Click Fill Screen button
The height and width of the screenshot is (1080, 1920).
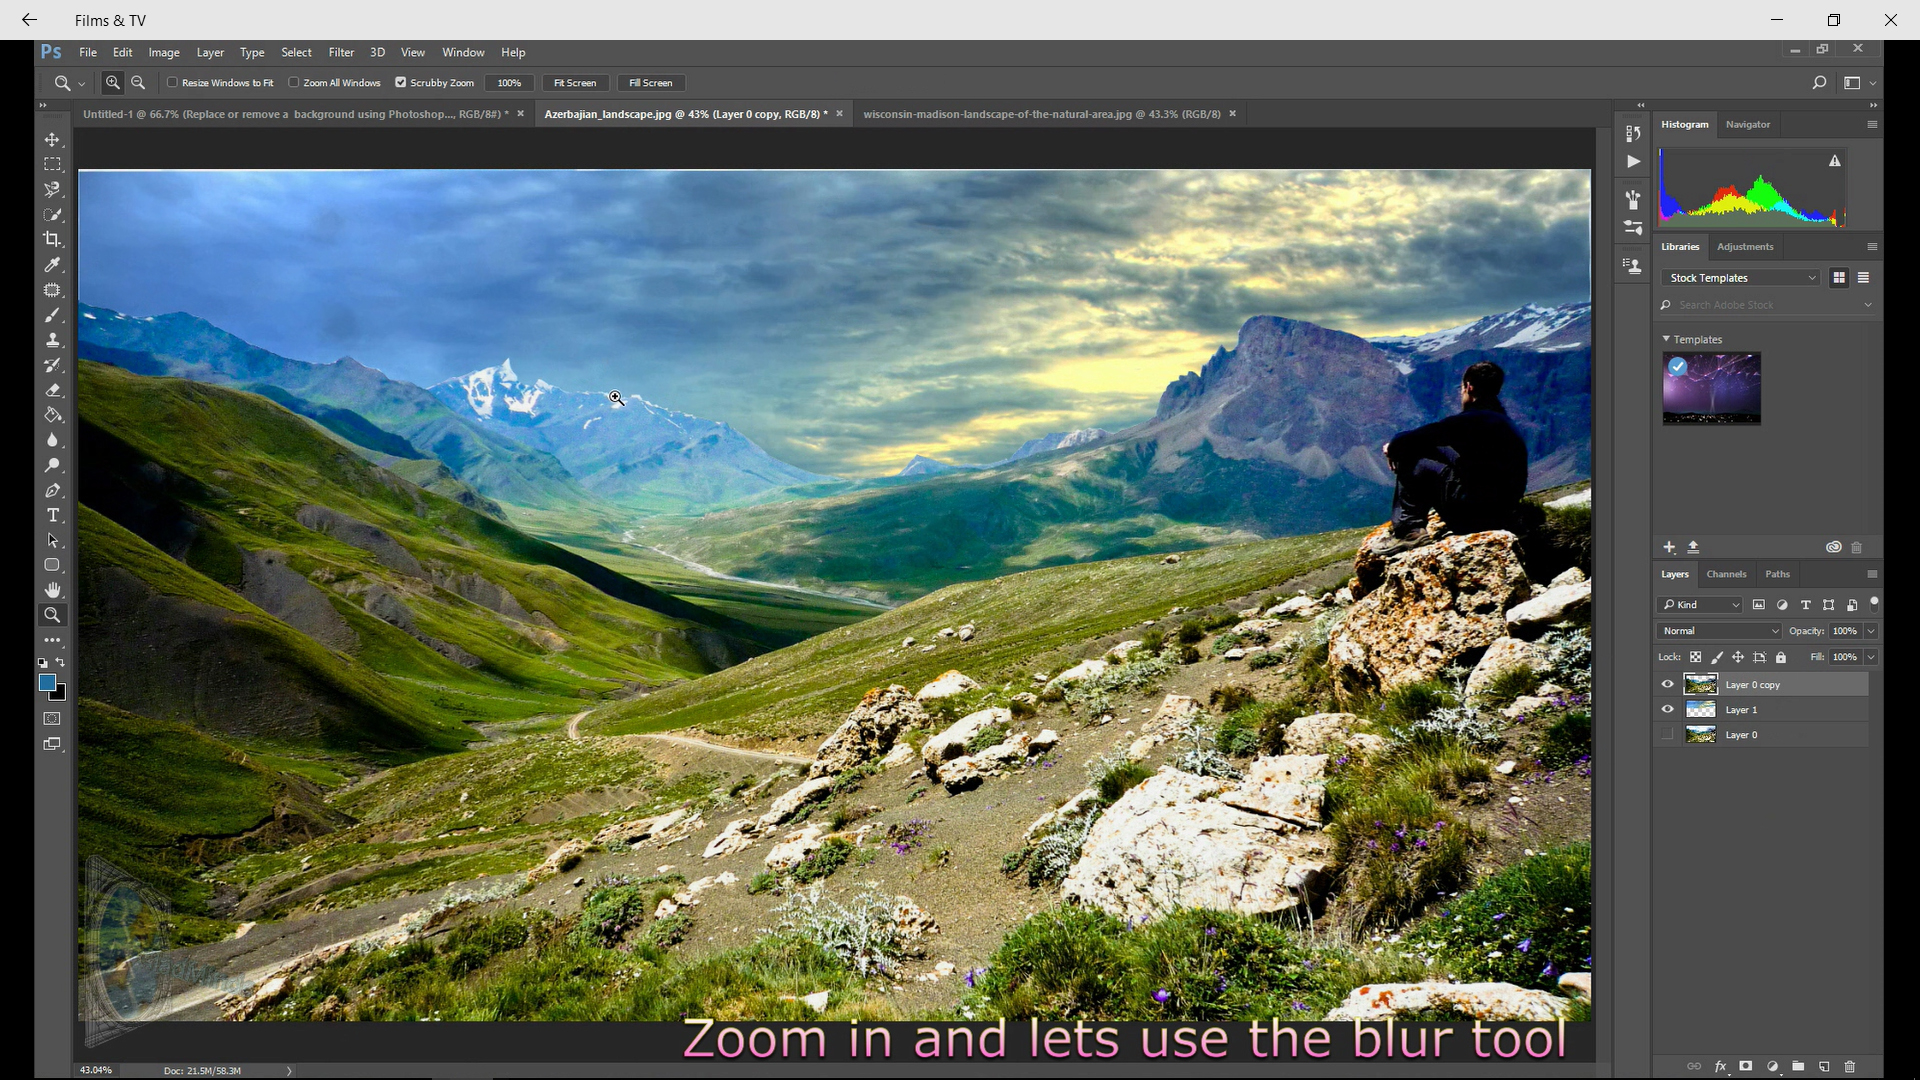(650, 83)
